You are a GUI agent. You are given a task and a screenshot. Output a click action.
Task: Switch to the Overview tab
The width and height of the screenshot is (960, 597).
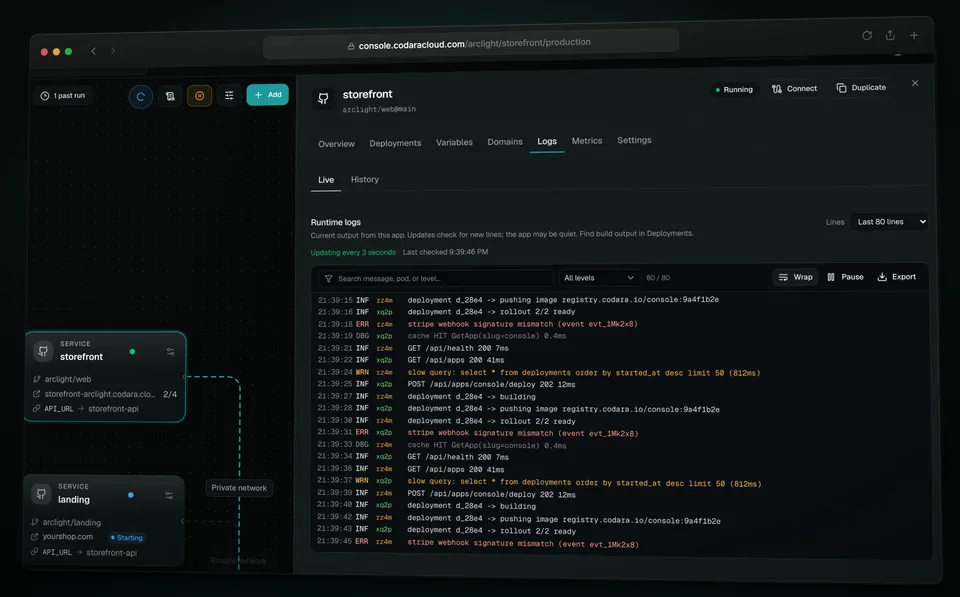coord(336,144)
